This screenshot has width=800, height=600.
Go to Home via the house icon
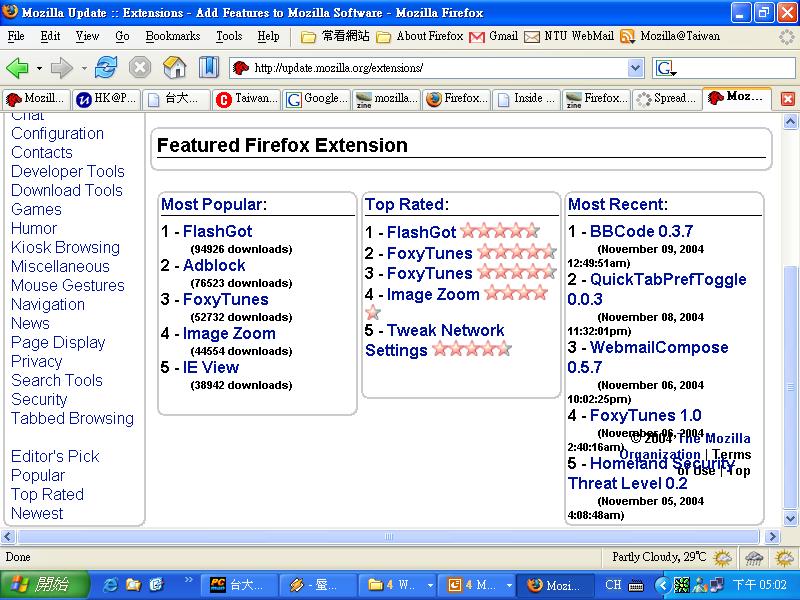coord(174,67)
